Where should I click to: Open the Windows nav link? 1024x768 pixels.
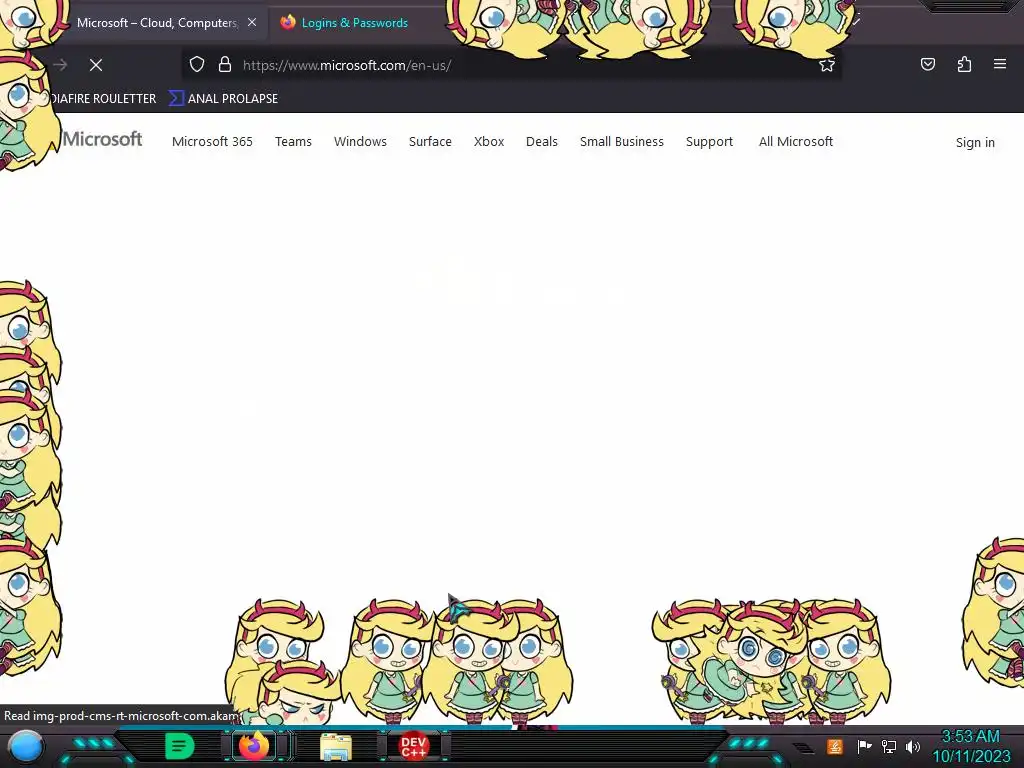[360, 142]
